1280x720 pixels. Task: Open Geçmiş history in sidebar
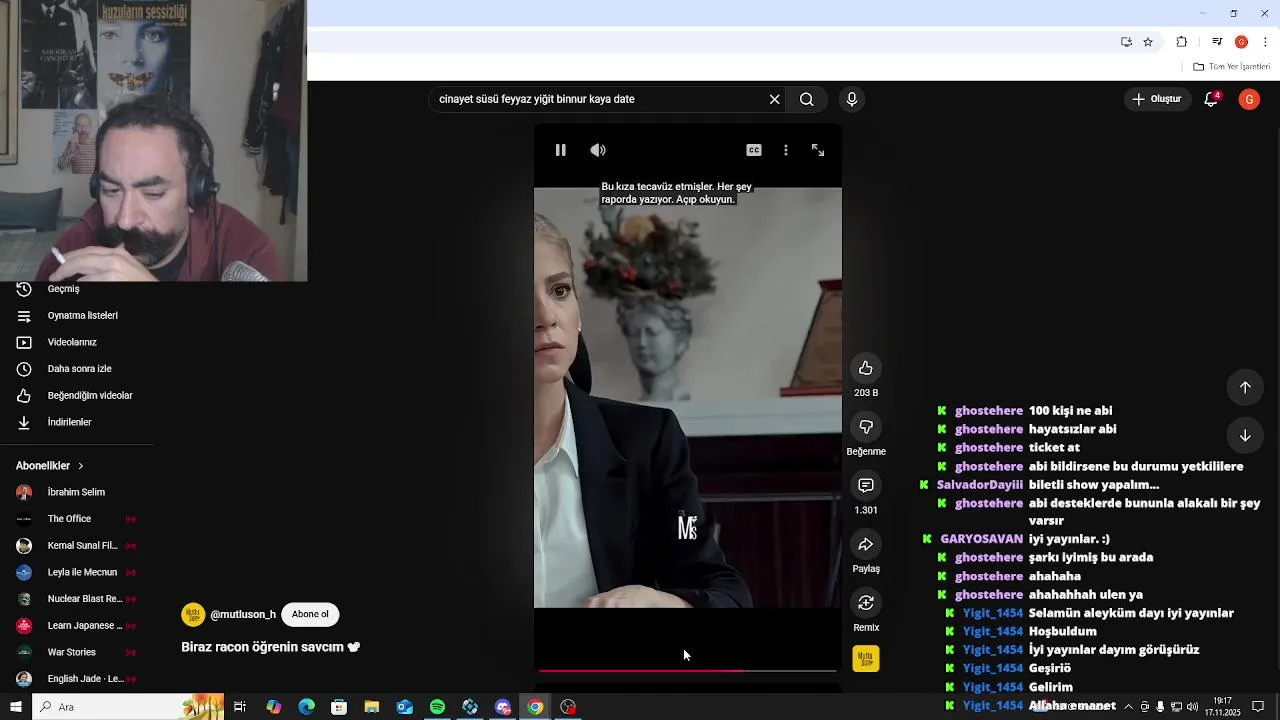pyautogui.click(x=63, y=289)
